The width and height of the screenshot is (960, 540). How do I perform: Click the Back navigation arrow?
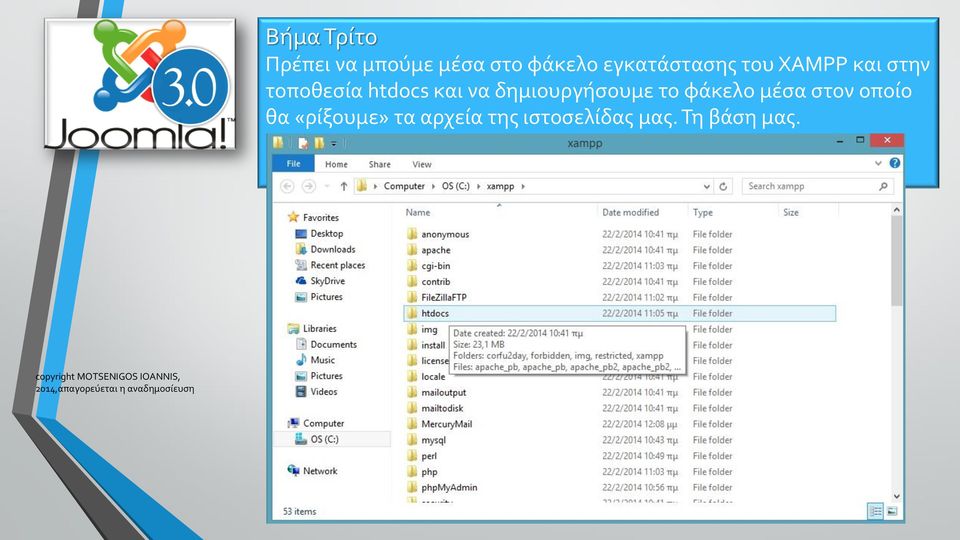click(287, 186)
